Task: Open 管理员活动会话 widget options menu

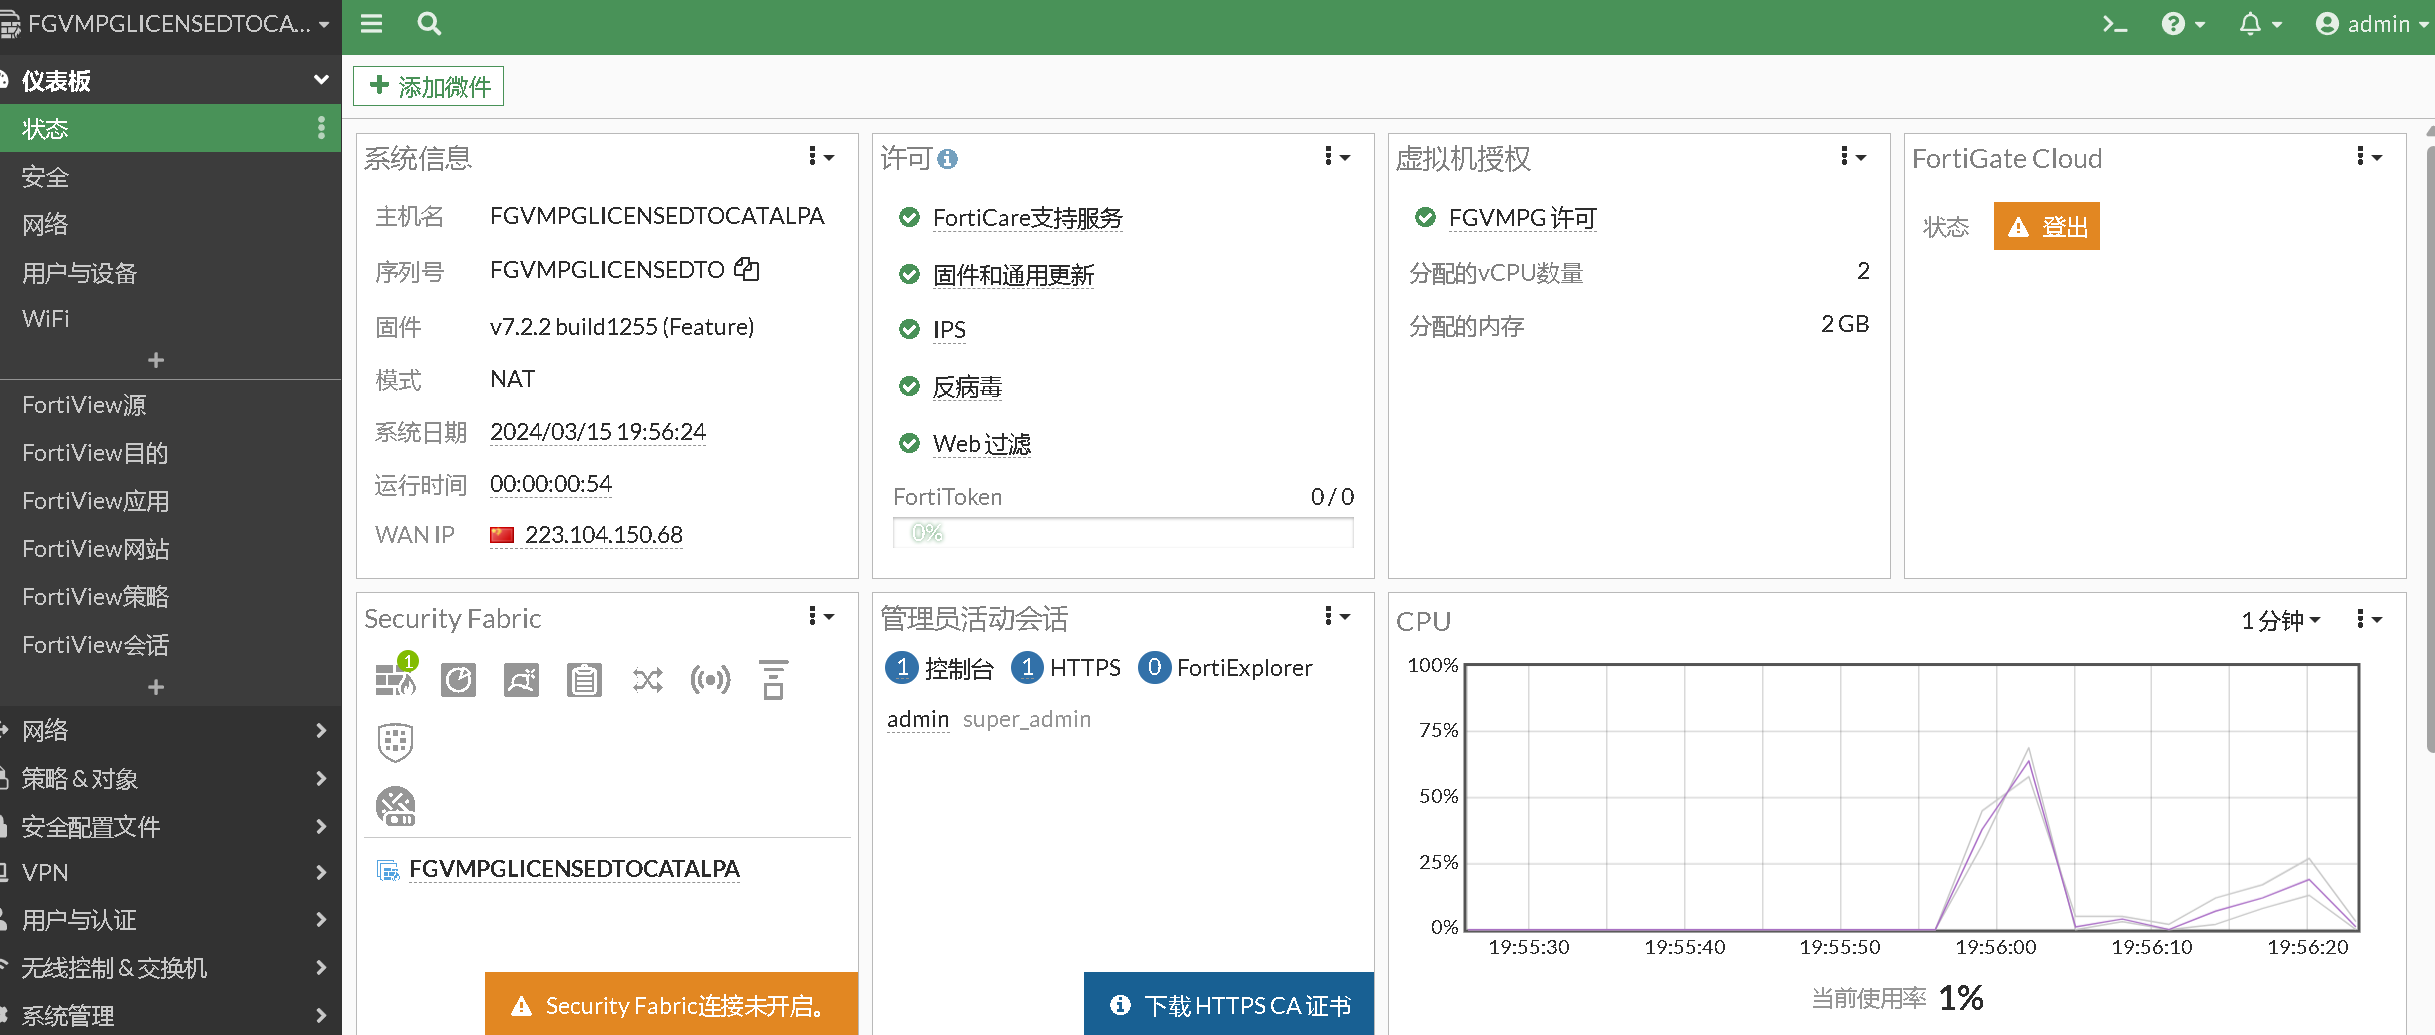Action: pyautogui.click(x=1337, y=617)
